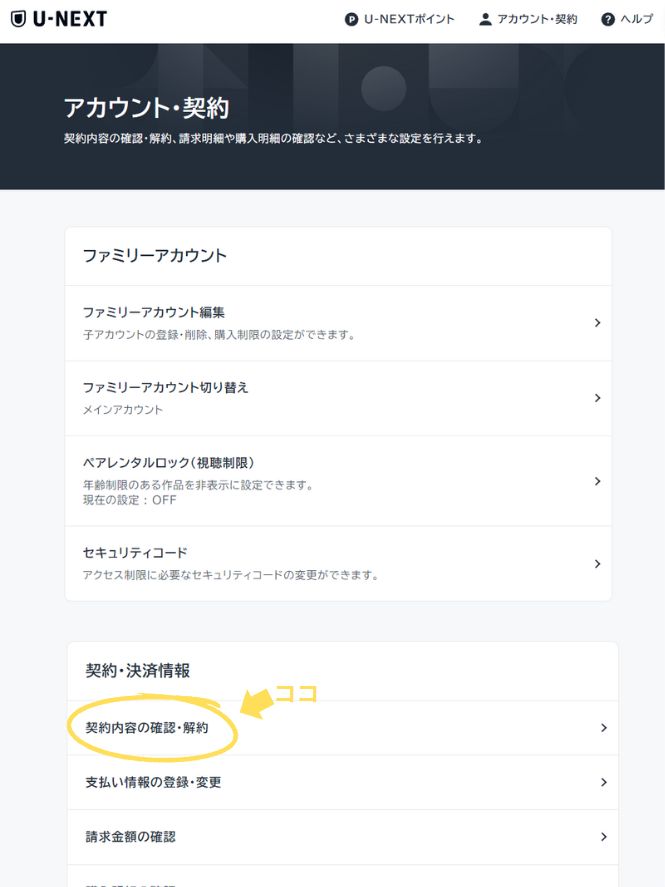Viewport: 665px width, 887px height.
Task: Click the ファミリーアカウント section heading
Action: click(155, 256)
